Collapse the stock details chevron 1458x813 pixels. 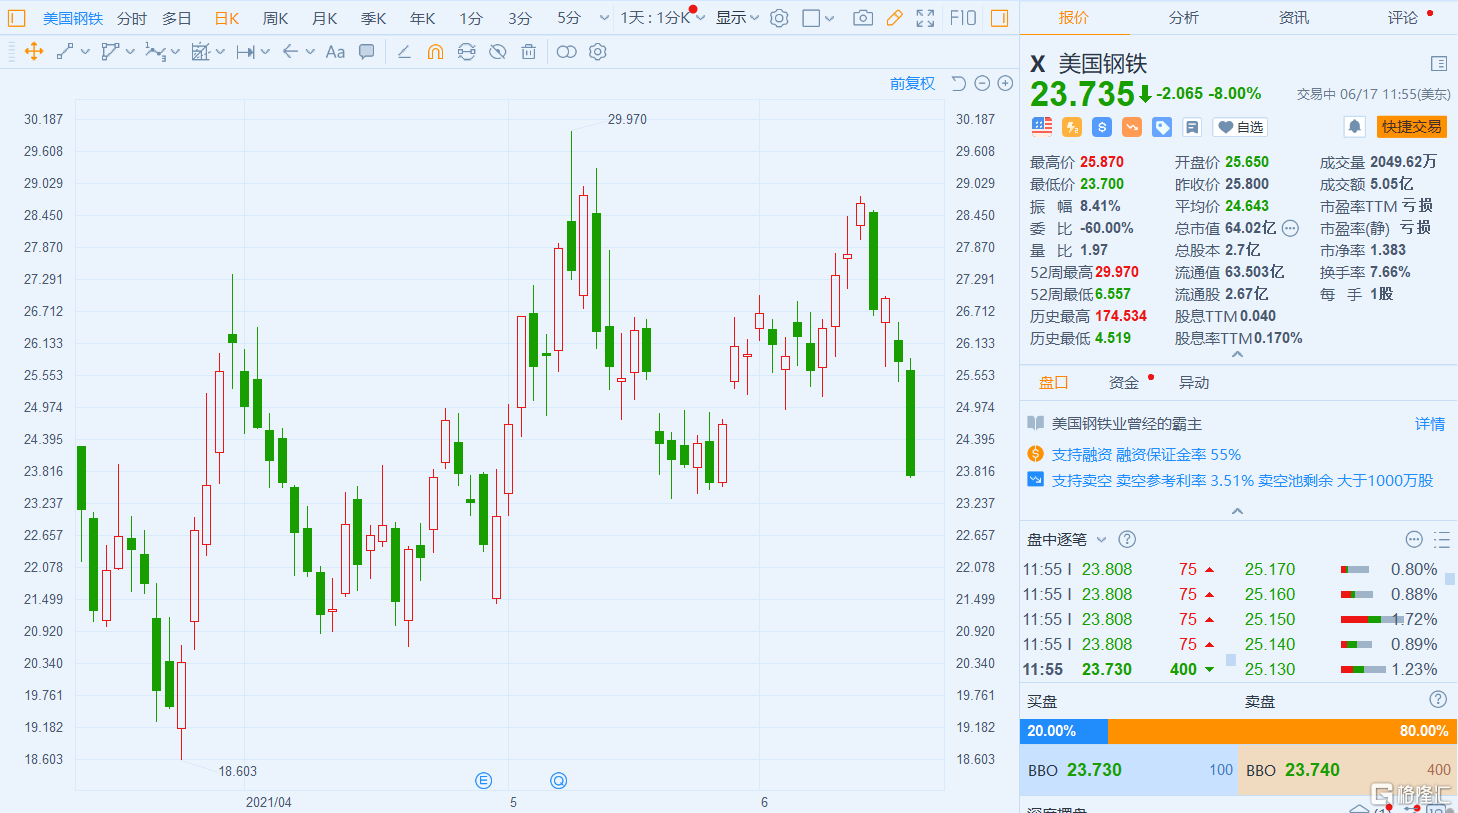[x=1237, y=355]
